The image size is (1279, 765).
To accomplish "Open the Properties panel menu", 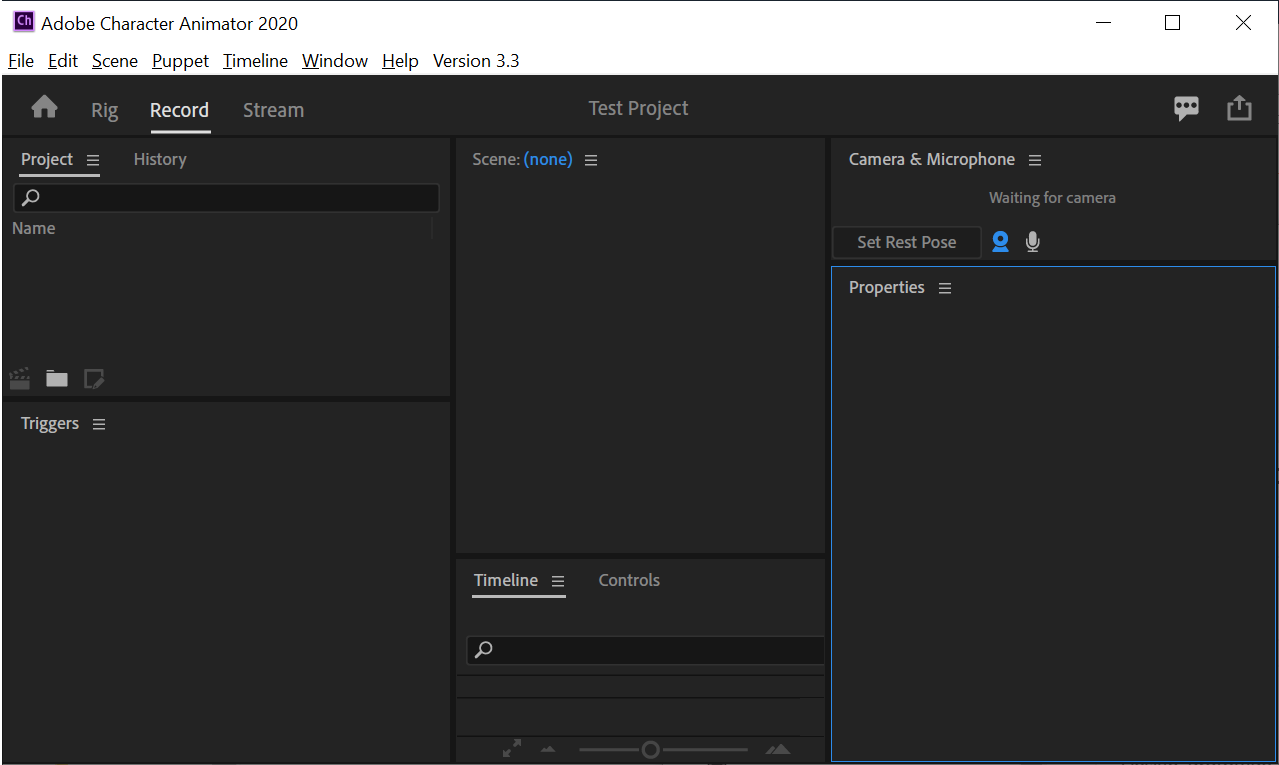I will [945, 287].
